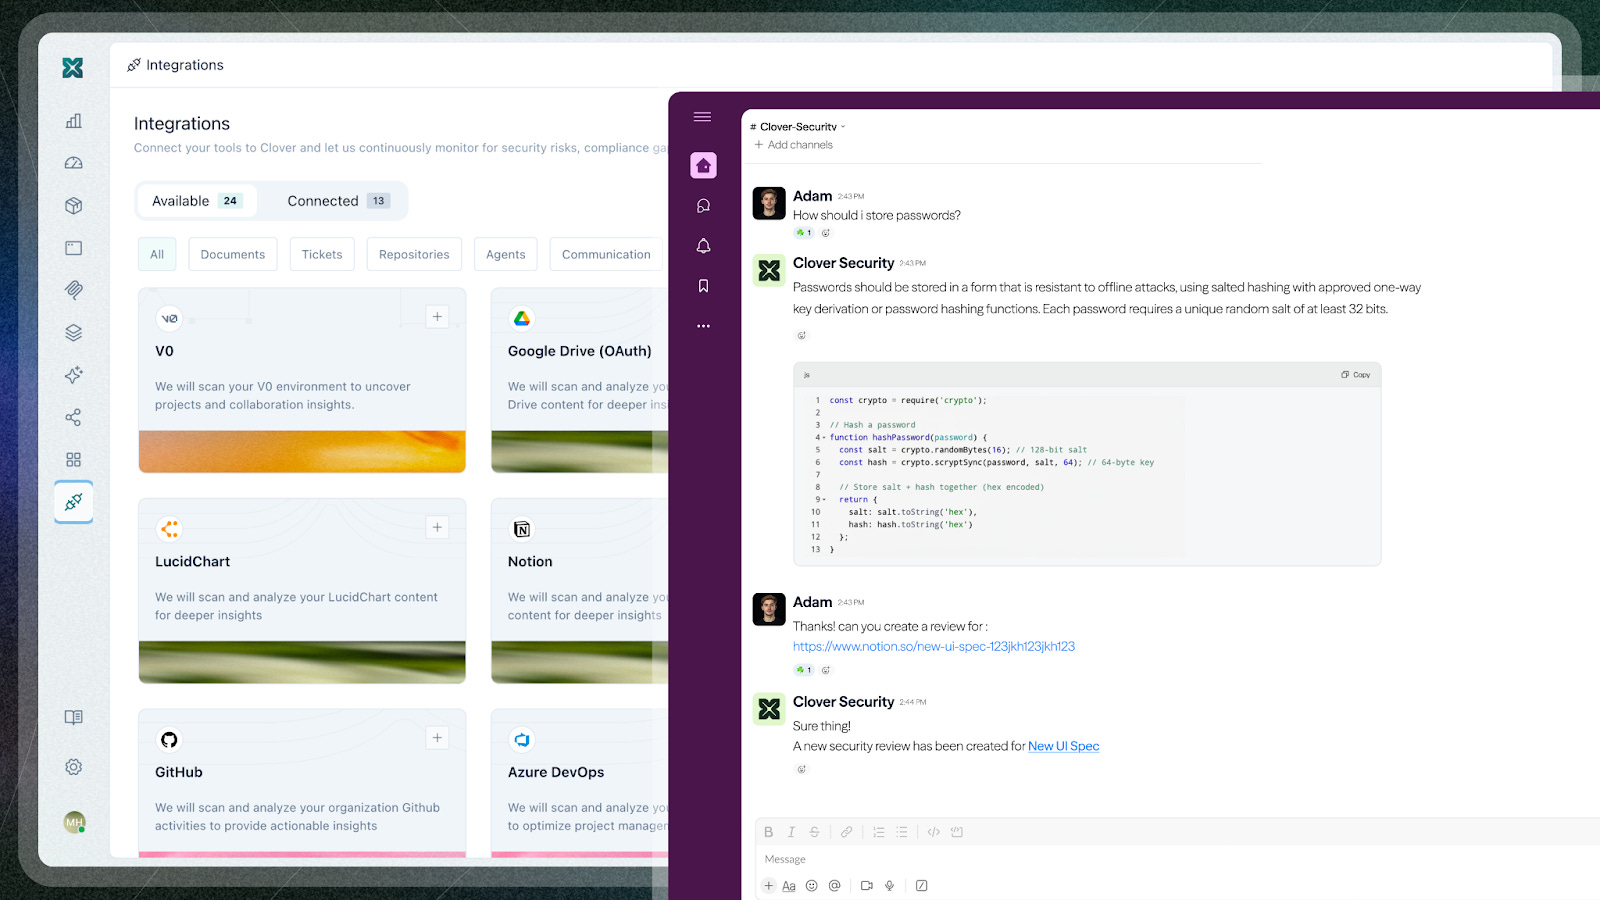Screen dimensions: 1600x900
Task: Filter by Repositories
Action: tap(414, 254)
